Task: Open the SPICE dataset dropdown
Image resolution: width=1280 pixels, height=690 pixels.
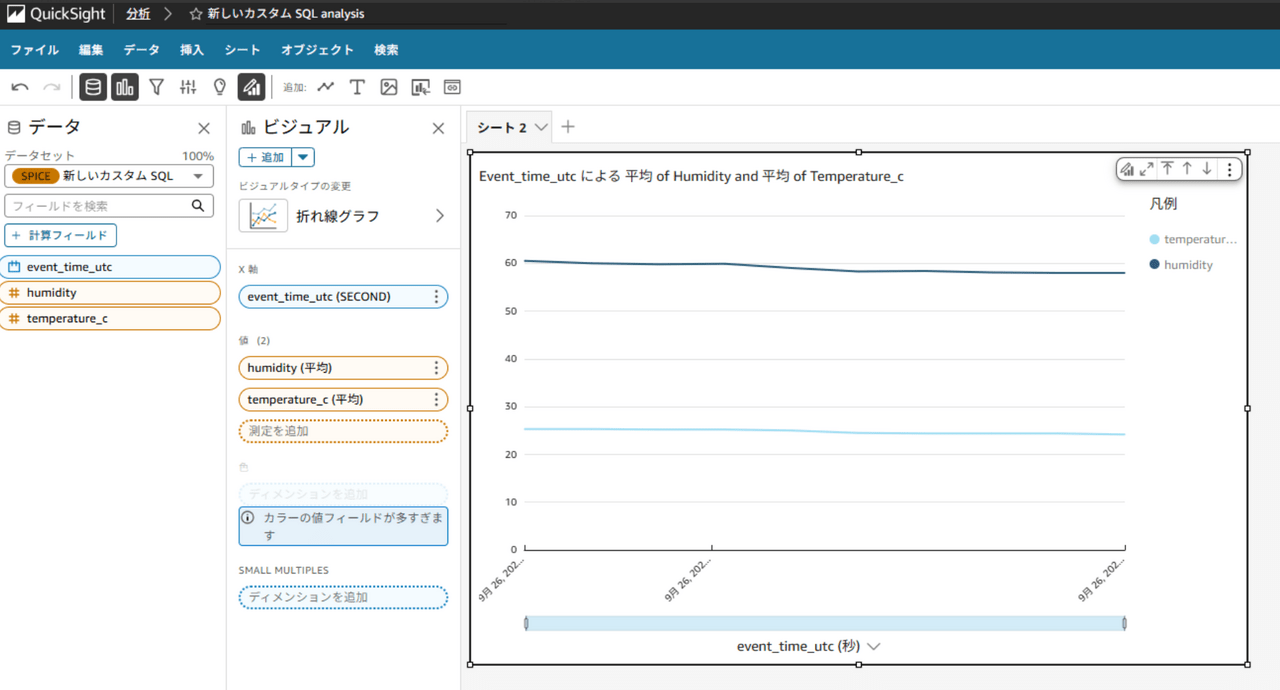Action: [x=108, y=176]
